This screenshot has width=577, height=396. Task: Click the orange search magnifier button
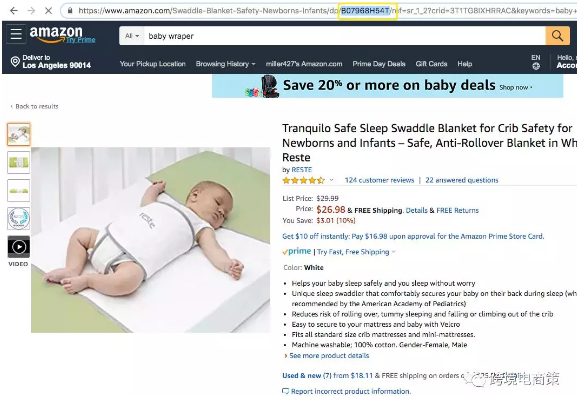(557, 36)
